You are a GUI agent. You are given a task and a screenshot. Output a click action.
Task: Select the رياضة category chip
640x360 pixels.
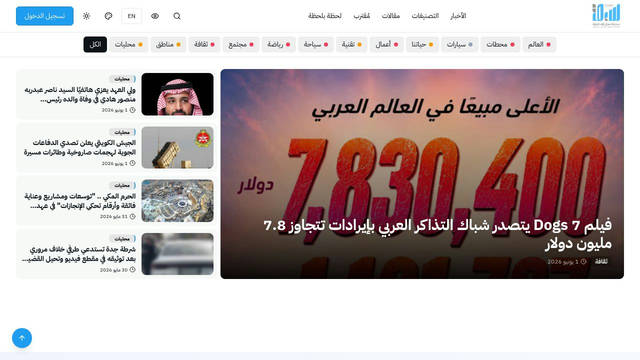(x=278, y=44)
